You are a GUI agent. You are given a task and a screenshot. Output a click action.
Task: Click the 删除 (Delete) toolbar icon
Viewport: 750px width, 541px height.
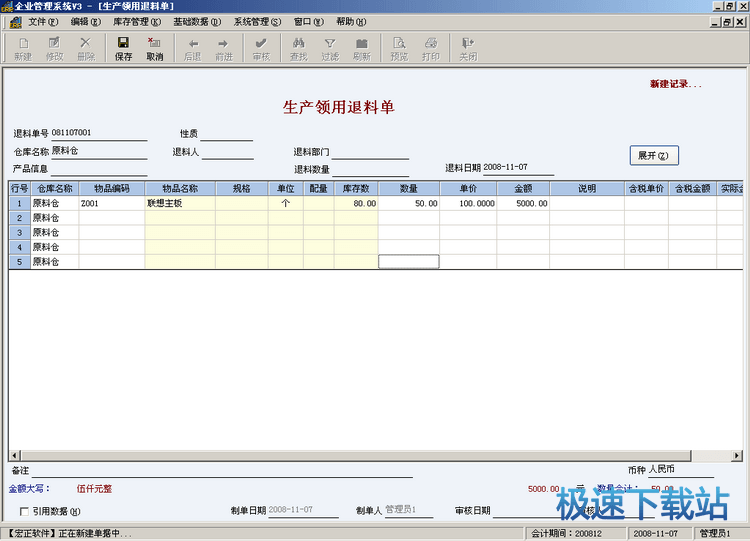click(86, 48)
